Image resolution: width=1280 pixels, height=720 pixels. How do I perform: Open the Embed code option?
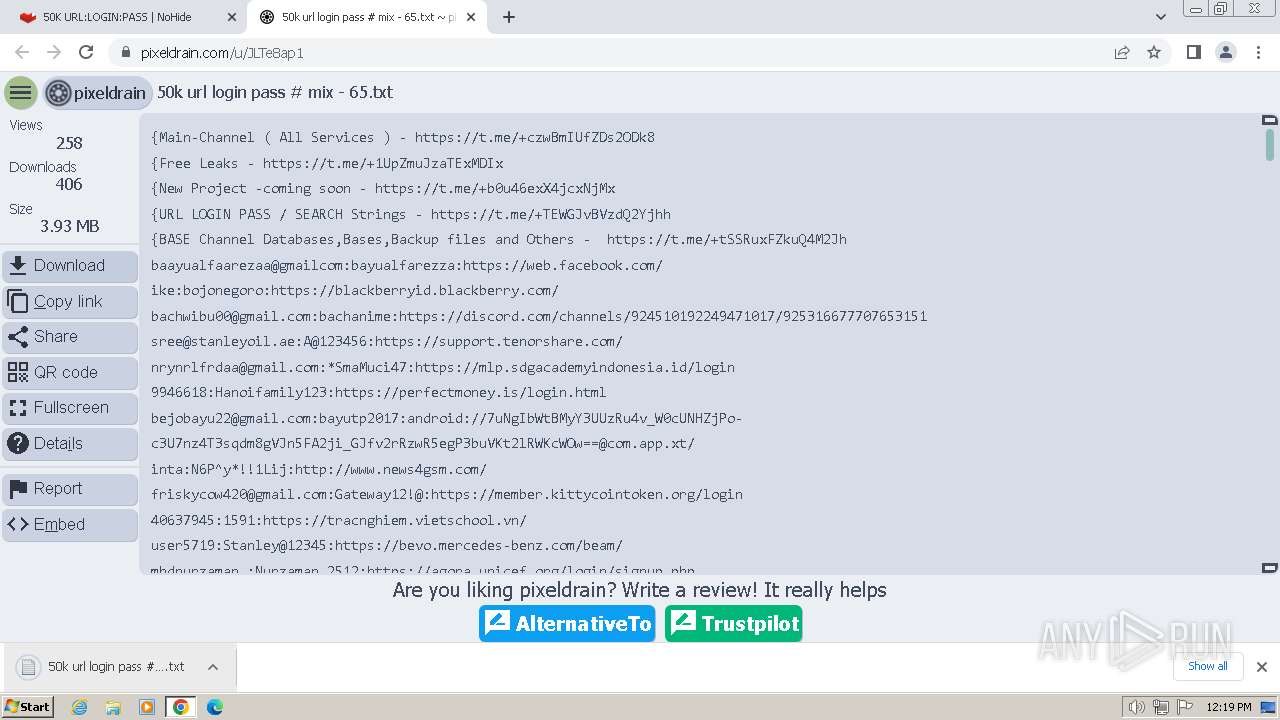click(x=70, y=525)
